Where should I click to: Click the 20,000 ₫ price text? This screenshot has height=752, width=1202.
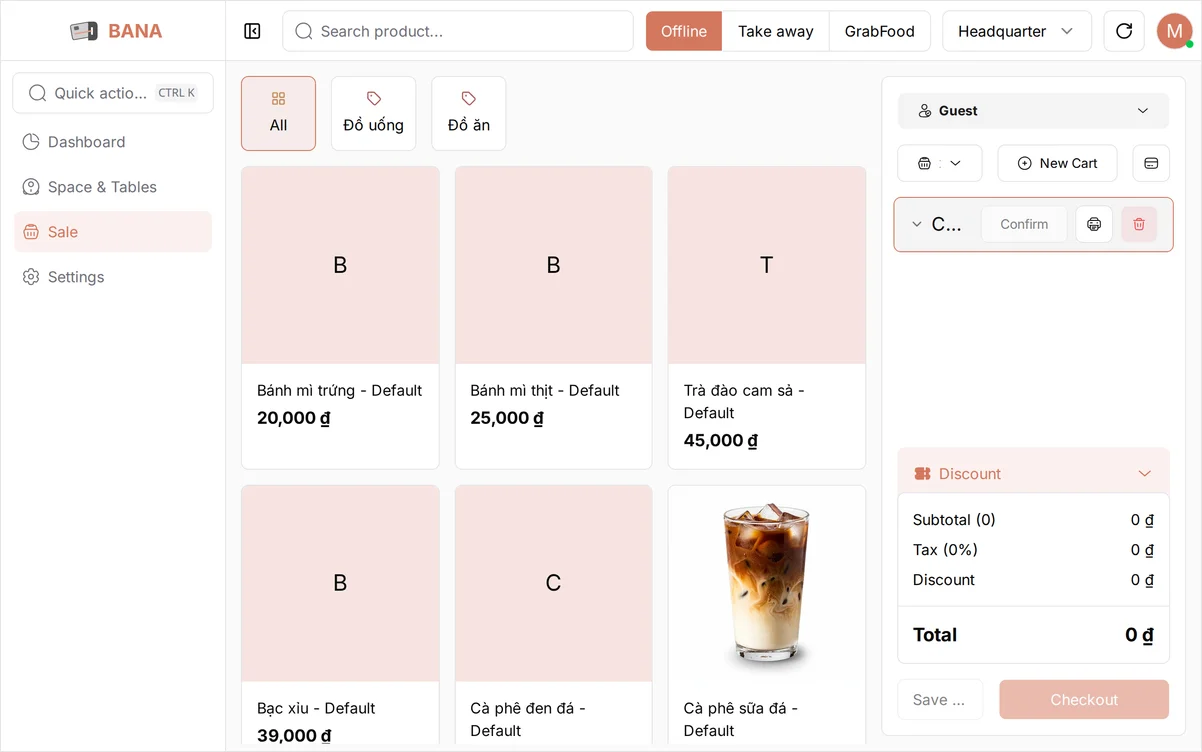[x=294, y=418]
